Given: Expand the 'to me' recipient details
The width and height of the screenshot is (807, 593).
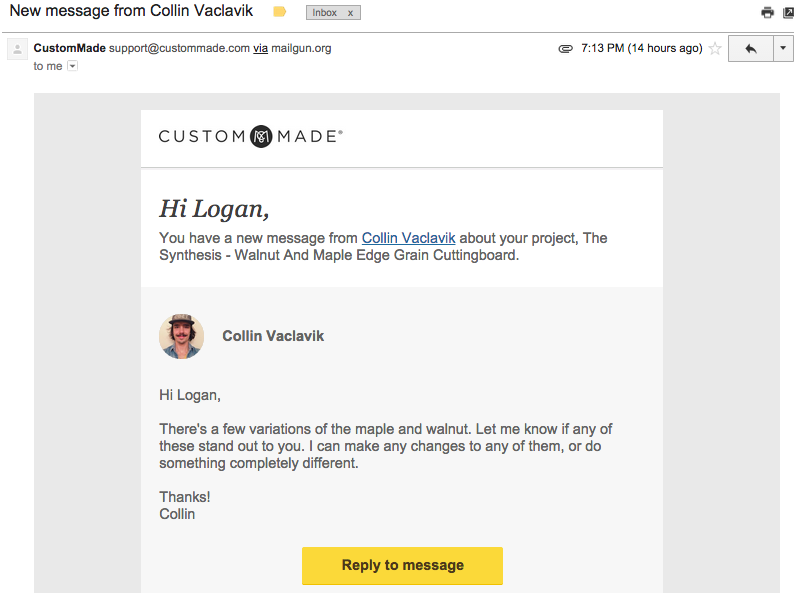Looking at the screenshot, I should (73, 66).
